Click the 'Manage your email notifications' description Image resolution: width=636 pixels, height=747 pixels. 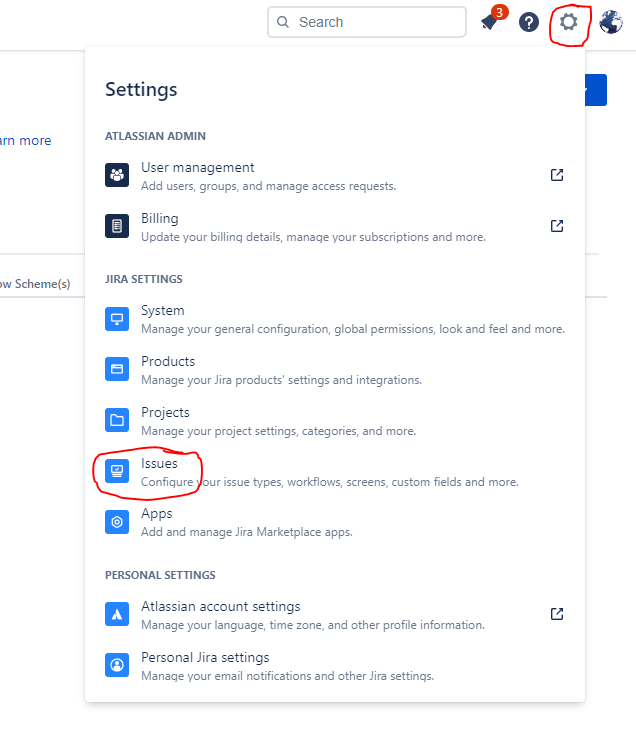click(288, 676)
